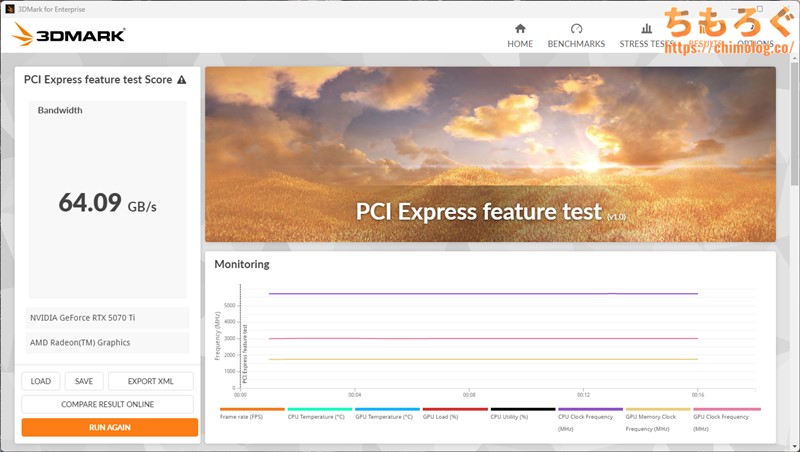Click the PCI Express feature test banner
This screenshot has height=452, width=800.
(x=490, y=155)
